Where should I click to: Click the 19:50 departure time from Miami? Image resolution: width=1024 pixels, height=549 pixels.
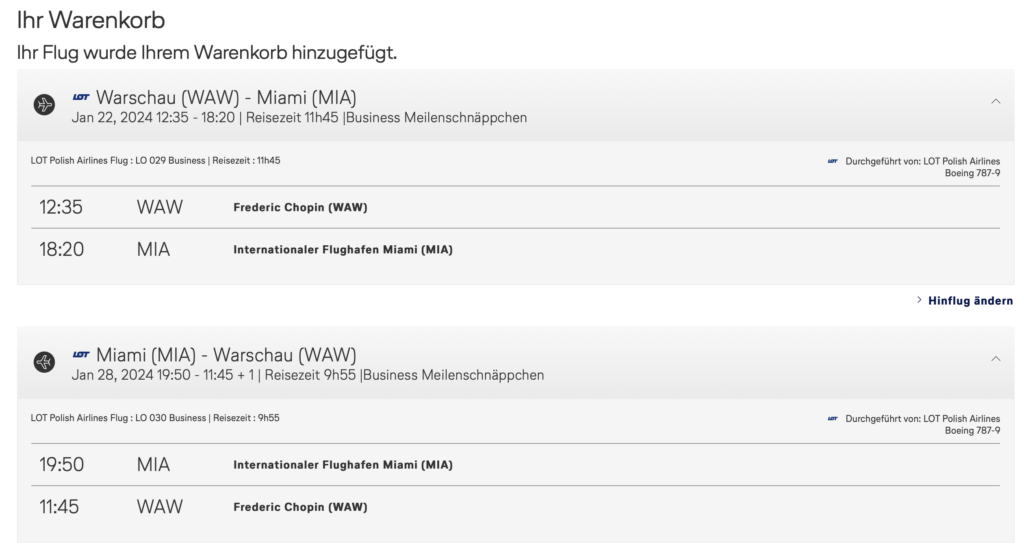click(x=61, y=464)
